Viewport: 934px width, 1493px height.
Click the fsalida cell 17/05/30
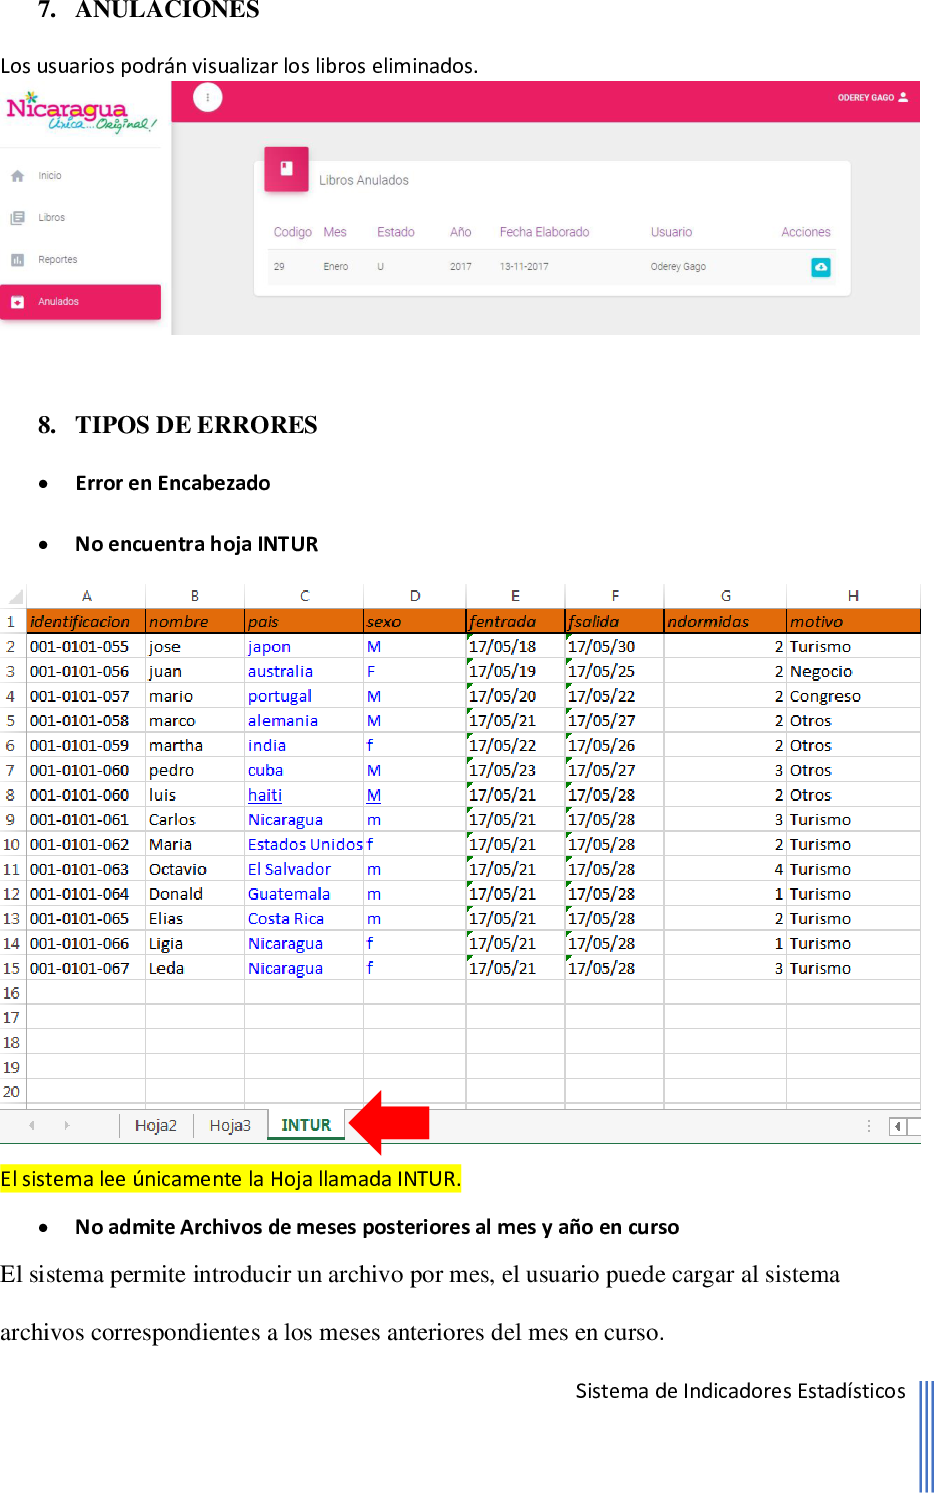click(614, 647)
